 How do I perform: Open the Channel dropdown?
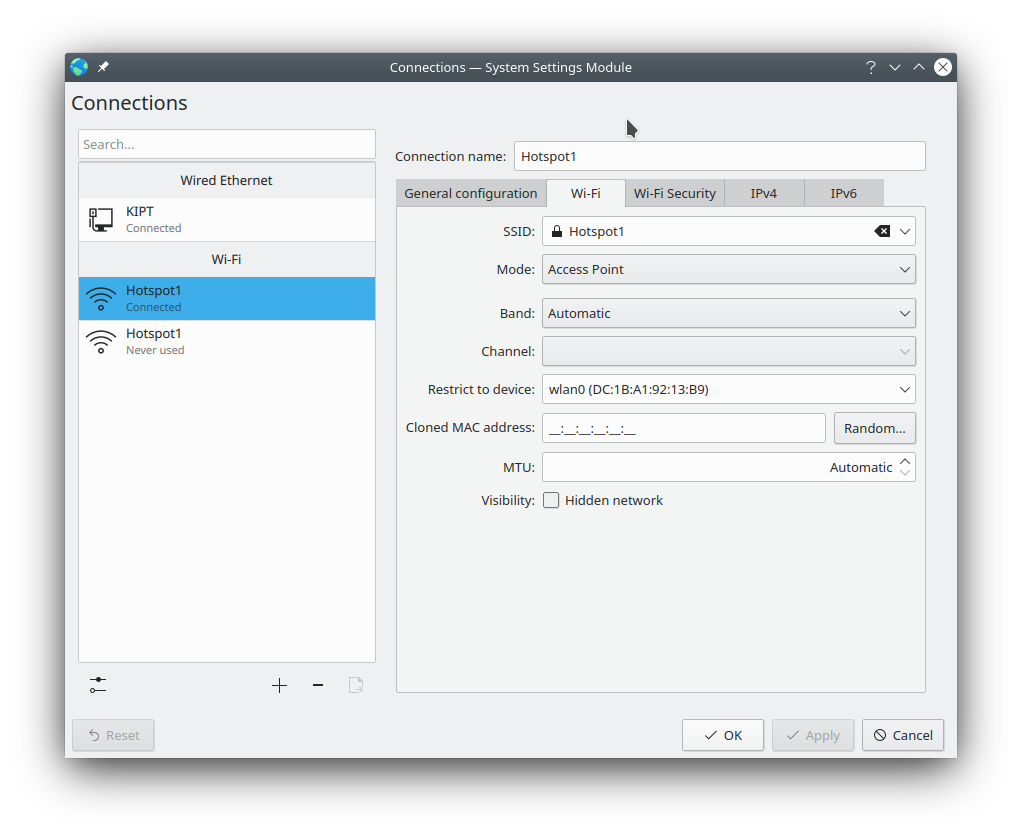(729, 351)
